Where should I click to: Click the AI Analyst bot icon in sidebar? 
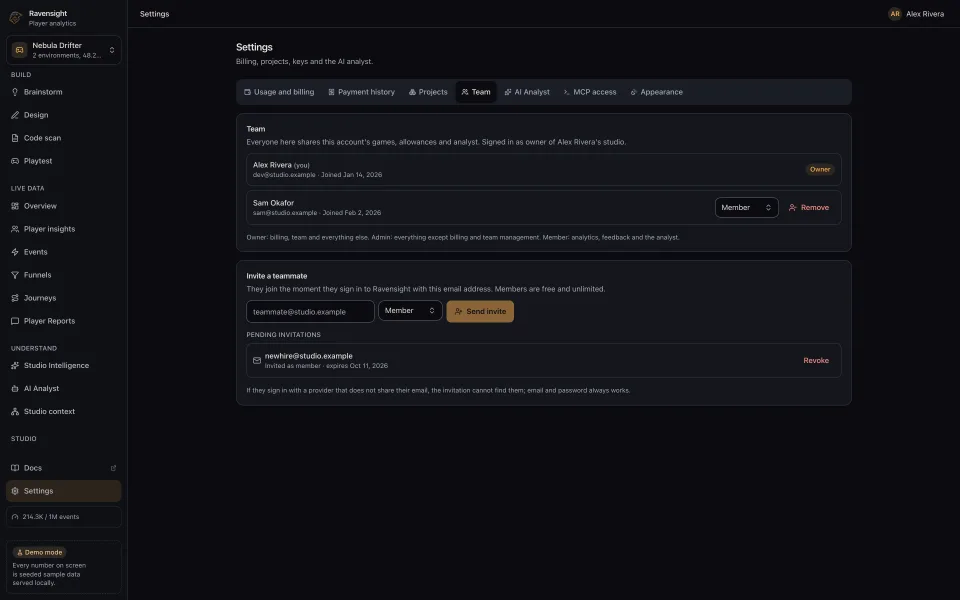(x=15, y=389)
